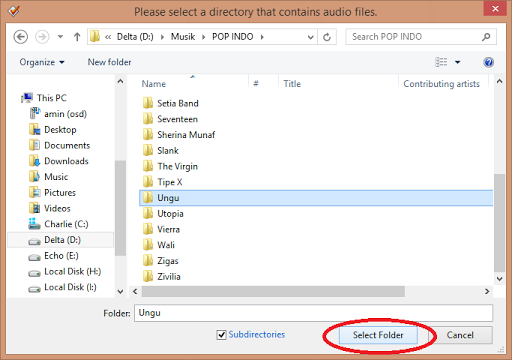512x360 pixels.
Task: Expand the arrow after Musik breadcrumb
Action: tap(203, 37)
